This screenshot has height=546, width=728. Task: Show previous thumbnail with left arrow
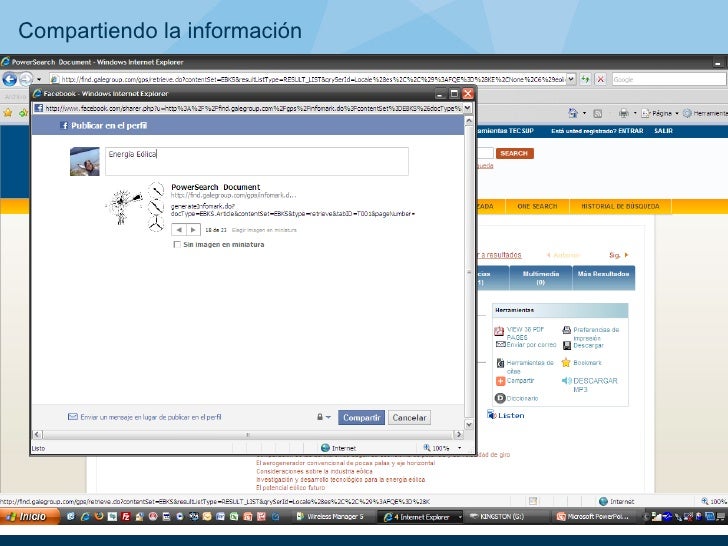click(179, 229)
